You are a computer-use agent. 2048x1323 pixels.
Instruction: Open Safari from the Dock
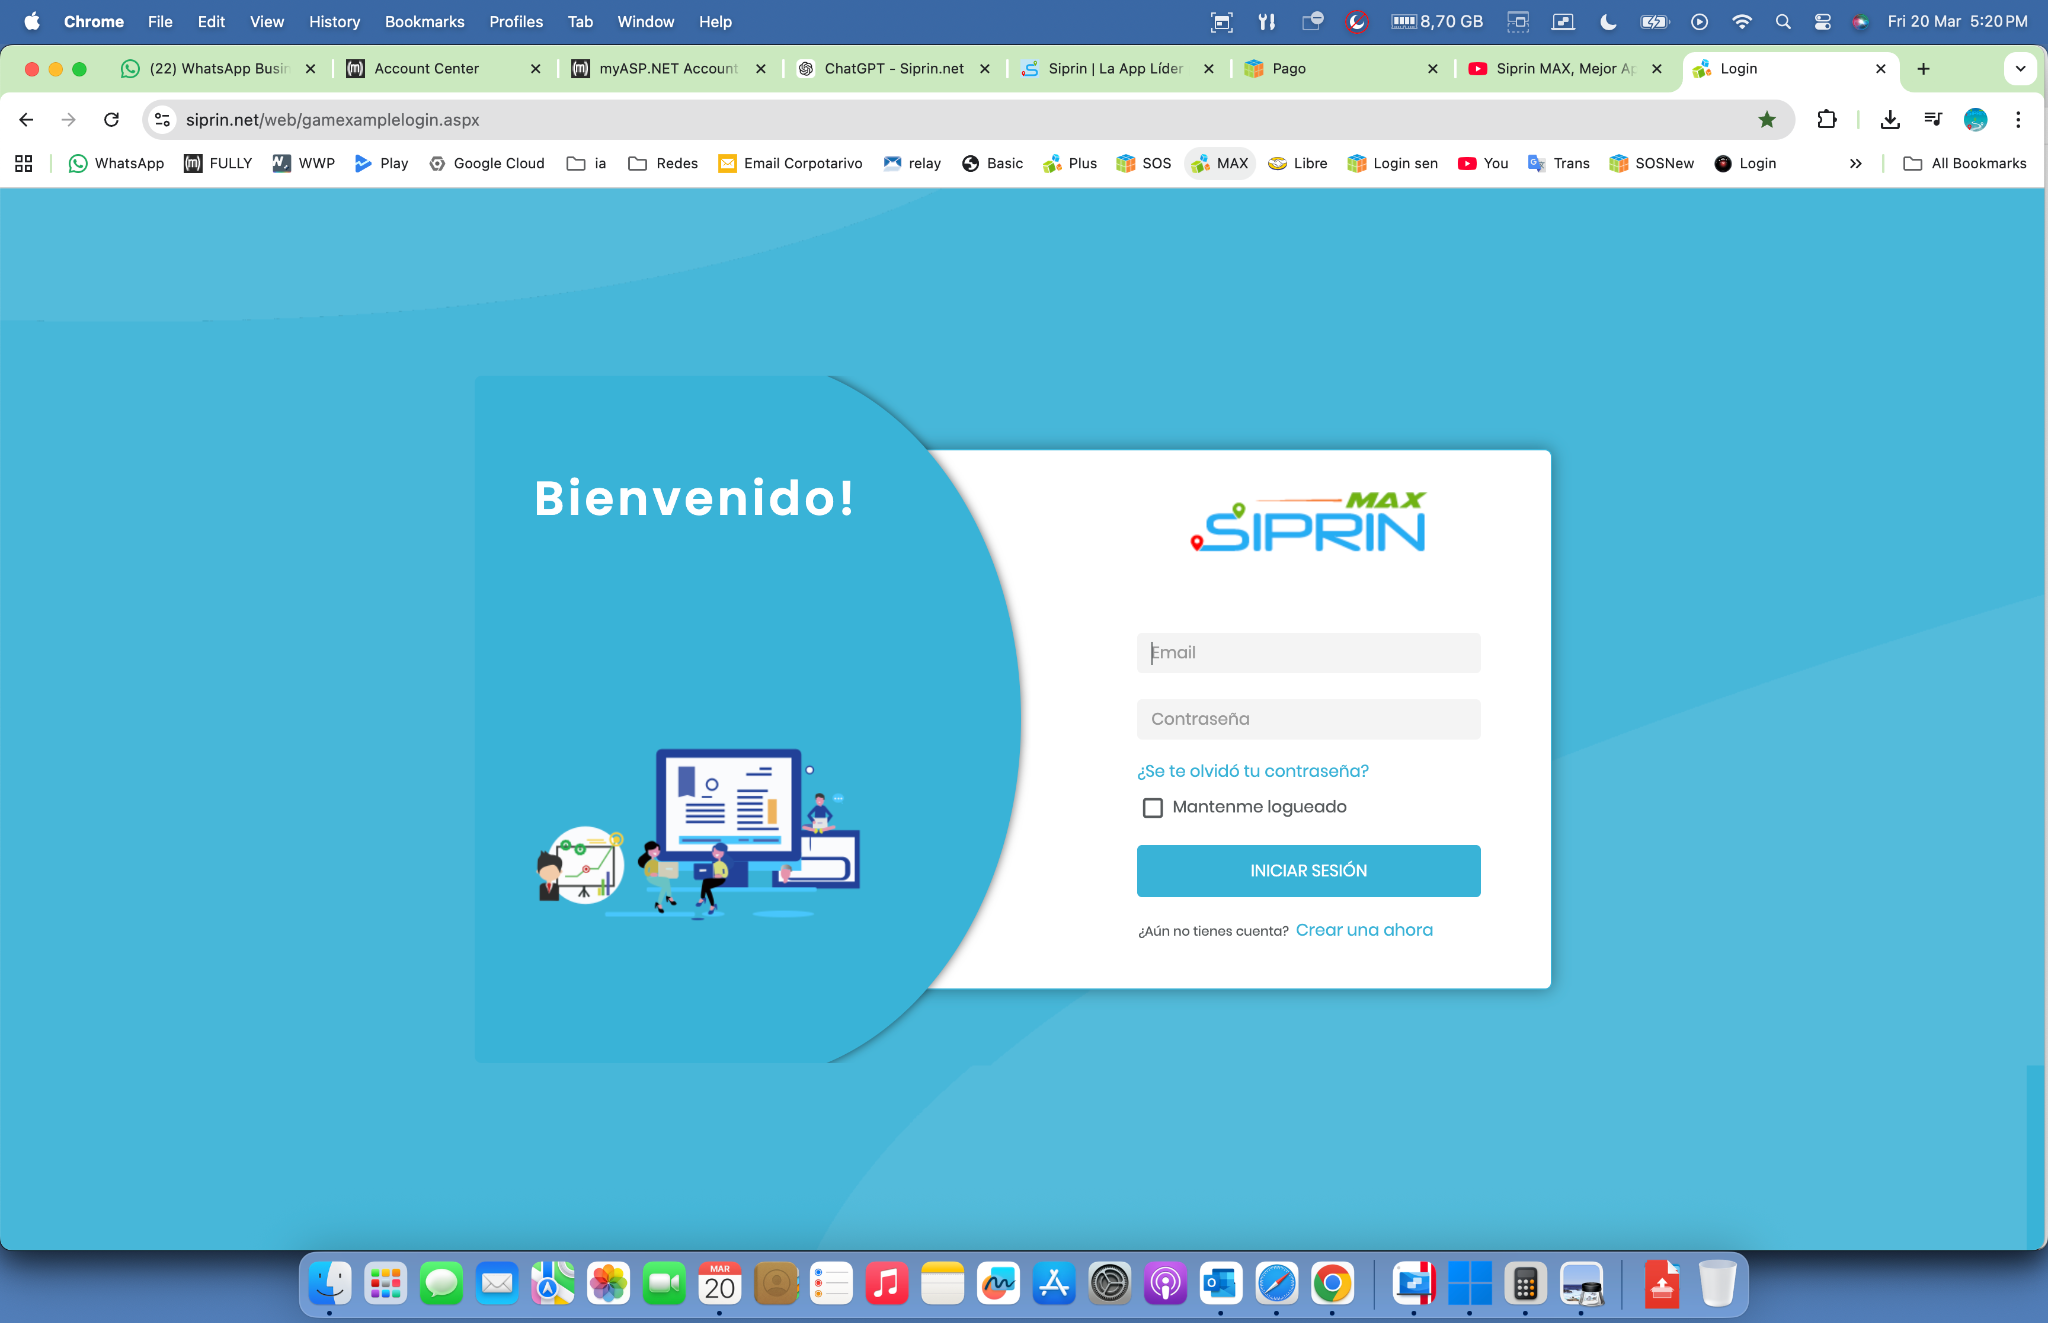[1276, 1283]
